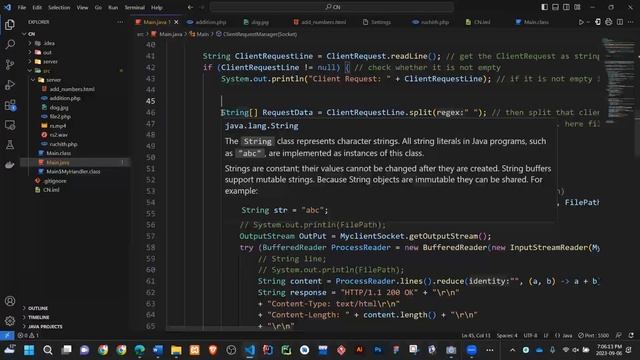Toggle the primary side bar layout
Viewport: 640px width, 360px height.
coord(544,7)
